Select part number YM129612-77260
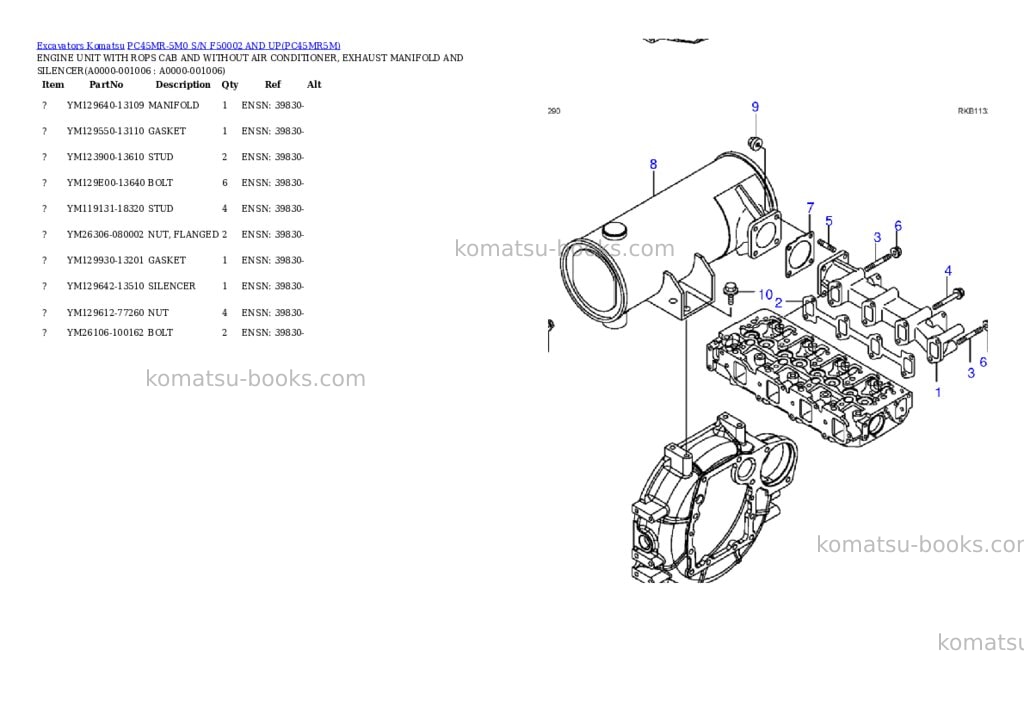The width and height of the screenshot is (1024, 725). (x=106, y=313)
